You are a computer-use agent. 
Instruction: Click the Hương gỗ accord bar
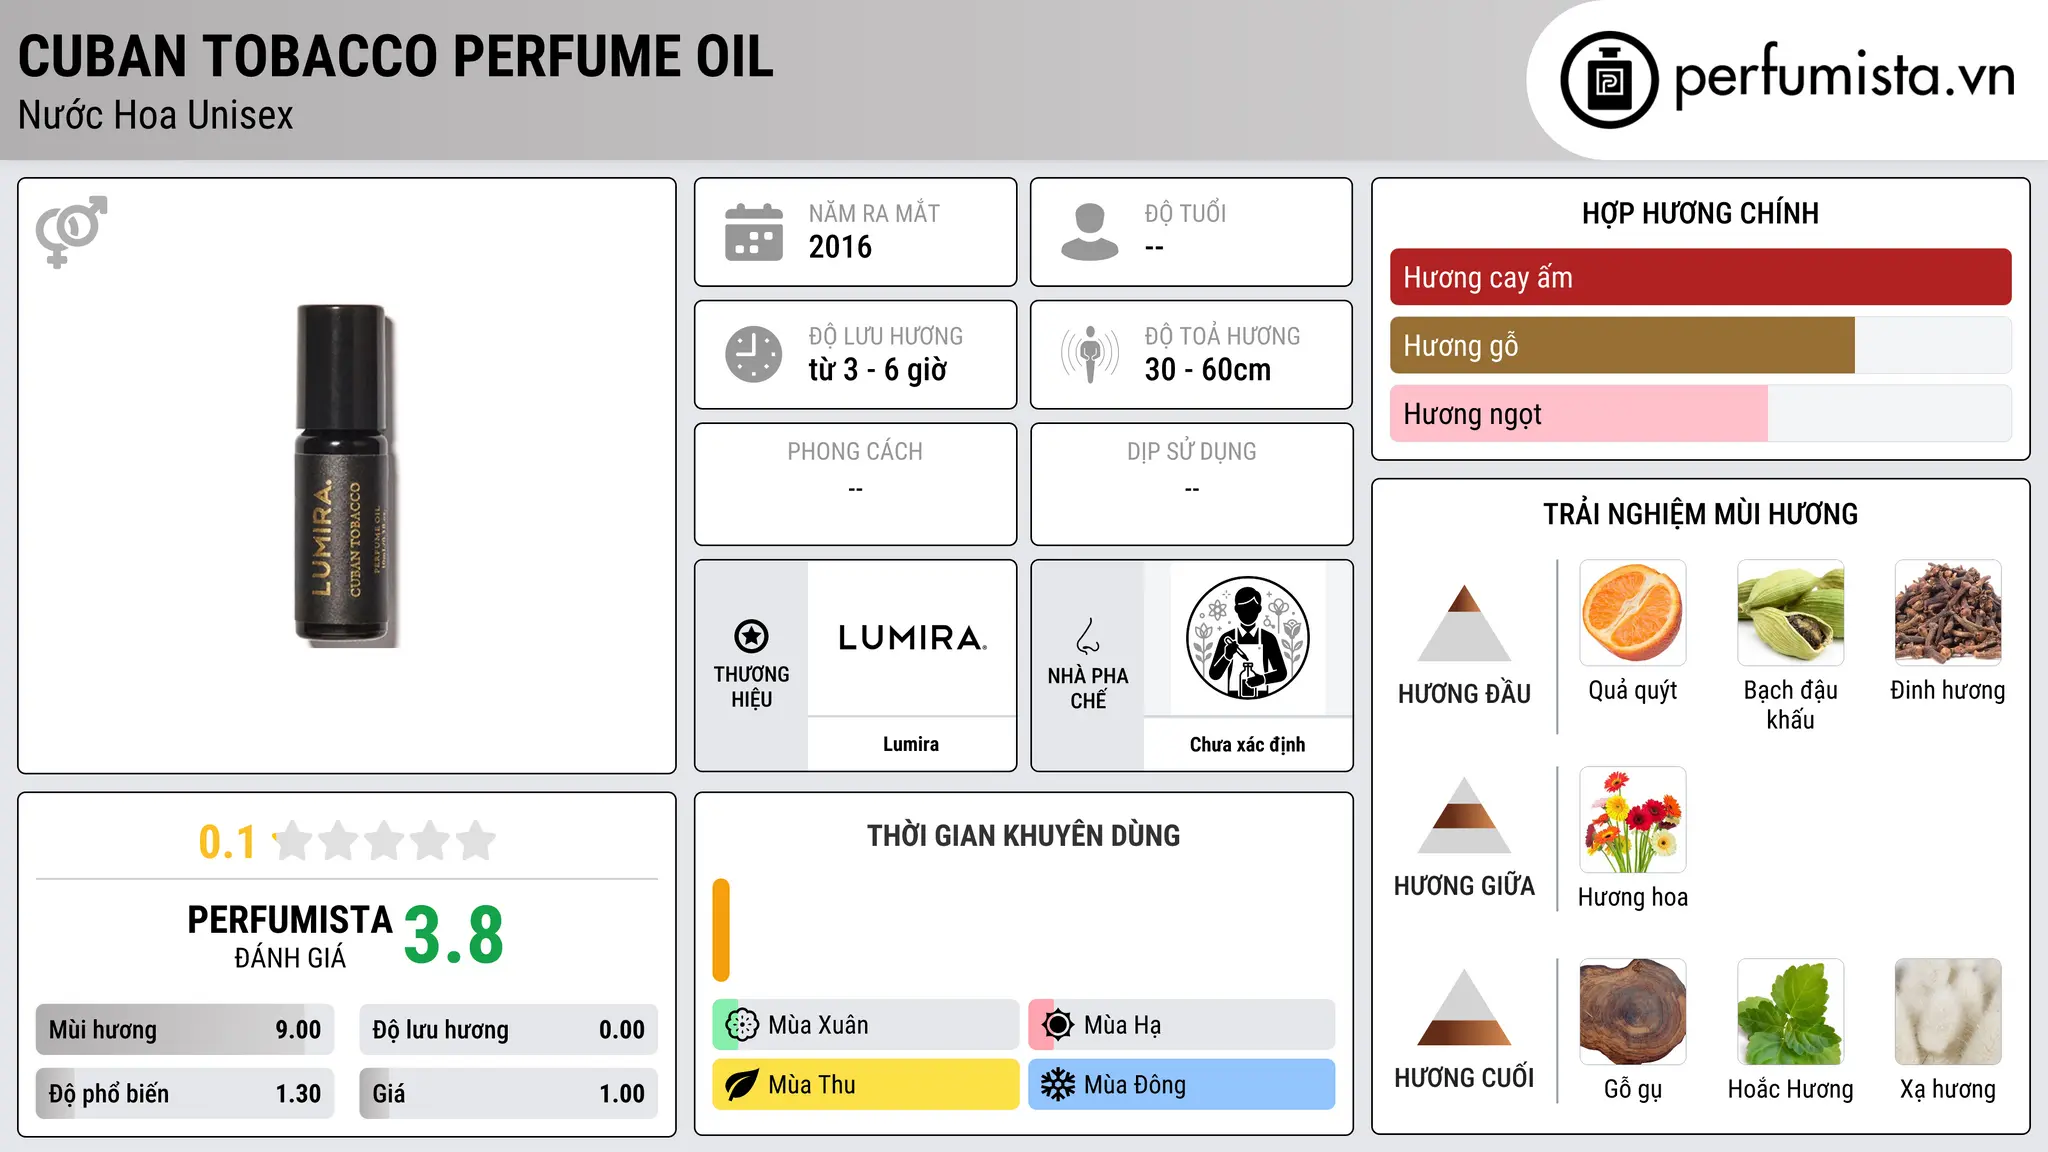(x=1700, y=345)
